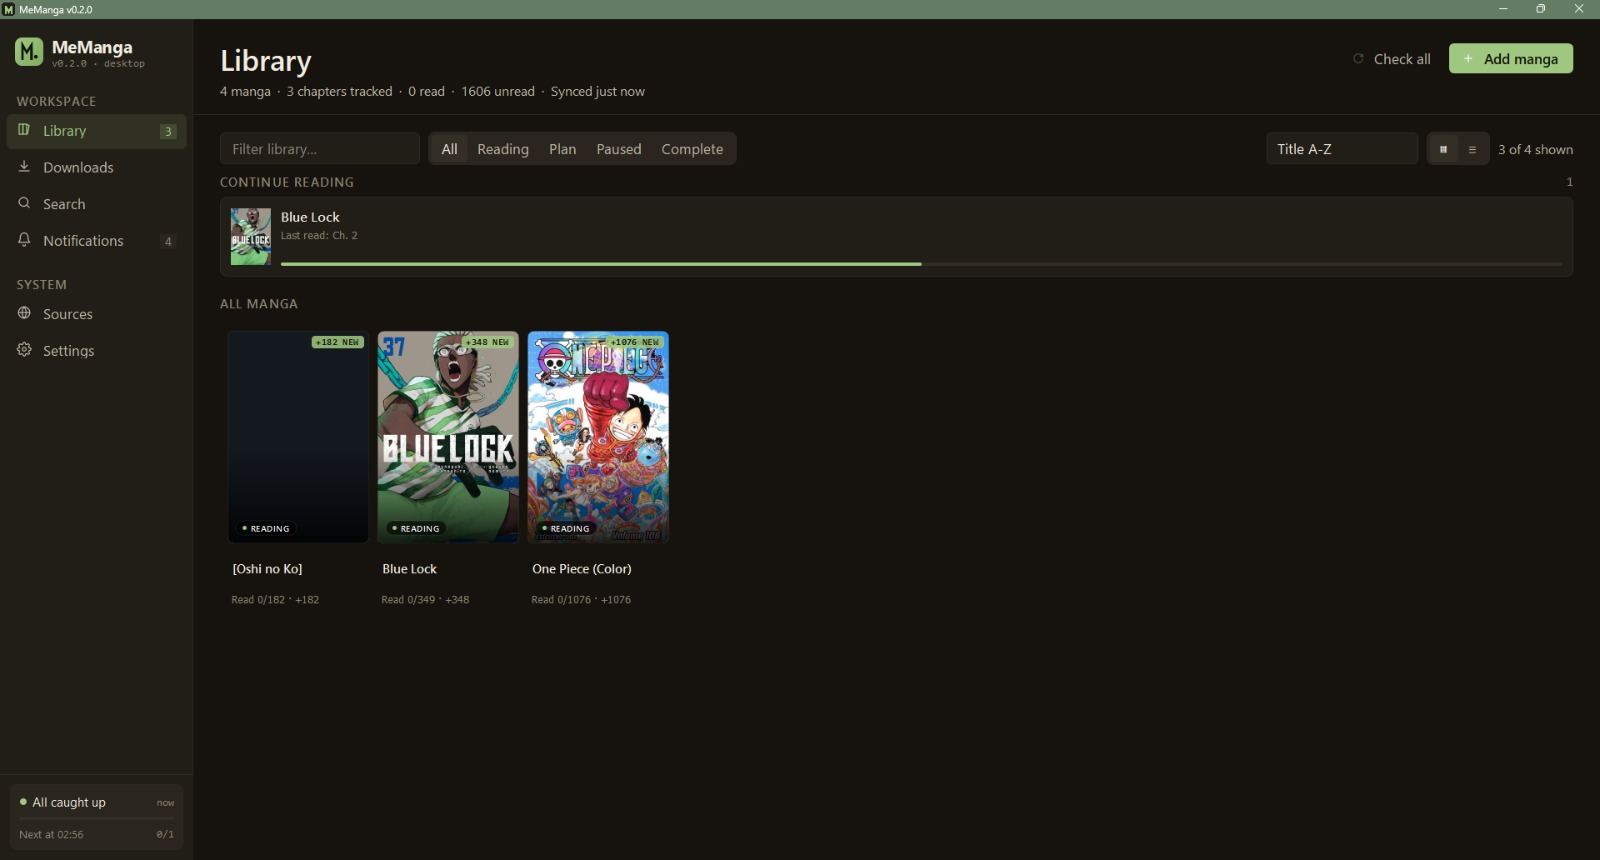Click the Notifications count badge 4
This screenshot has height=860, width=1600.
click(x=168, y=241)
